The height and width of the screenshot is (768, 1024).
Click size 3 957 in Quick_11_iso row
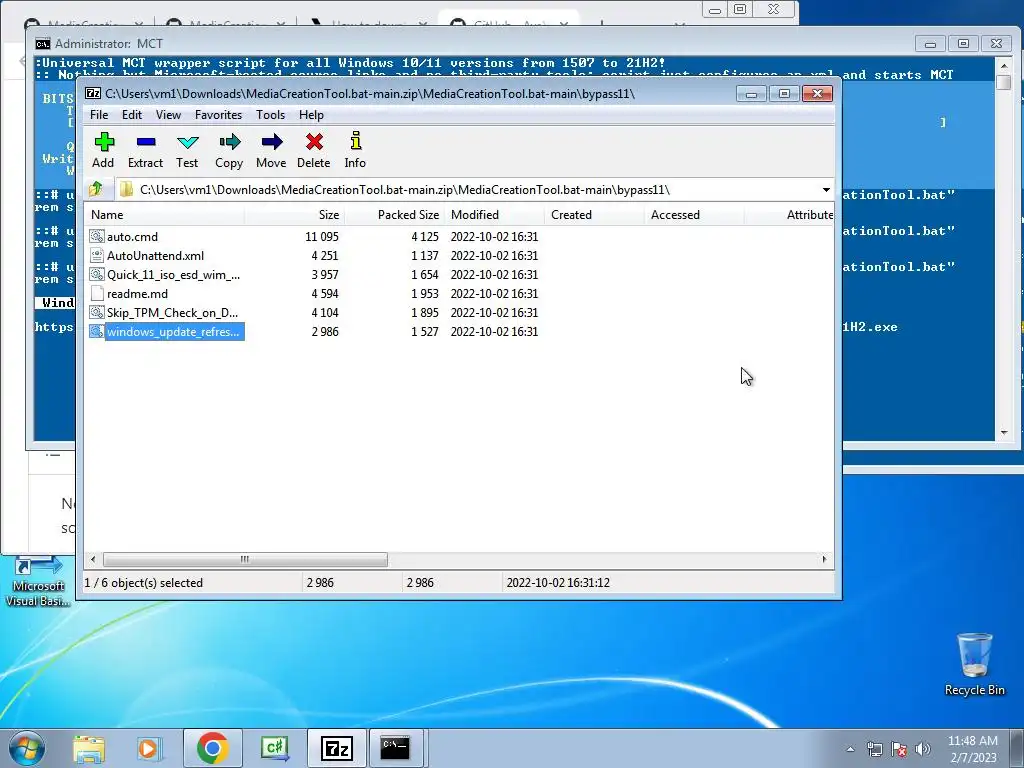(325, 274)
